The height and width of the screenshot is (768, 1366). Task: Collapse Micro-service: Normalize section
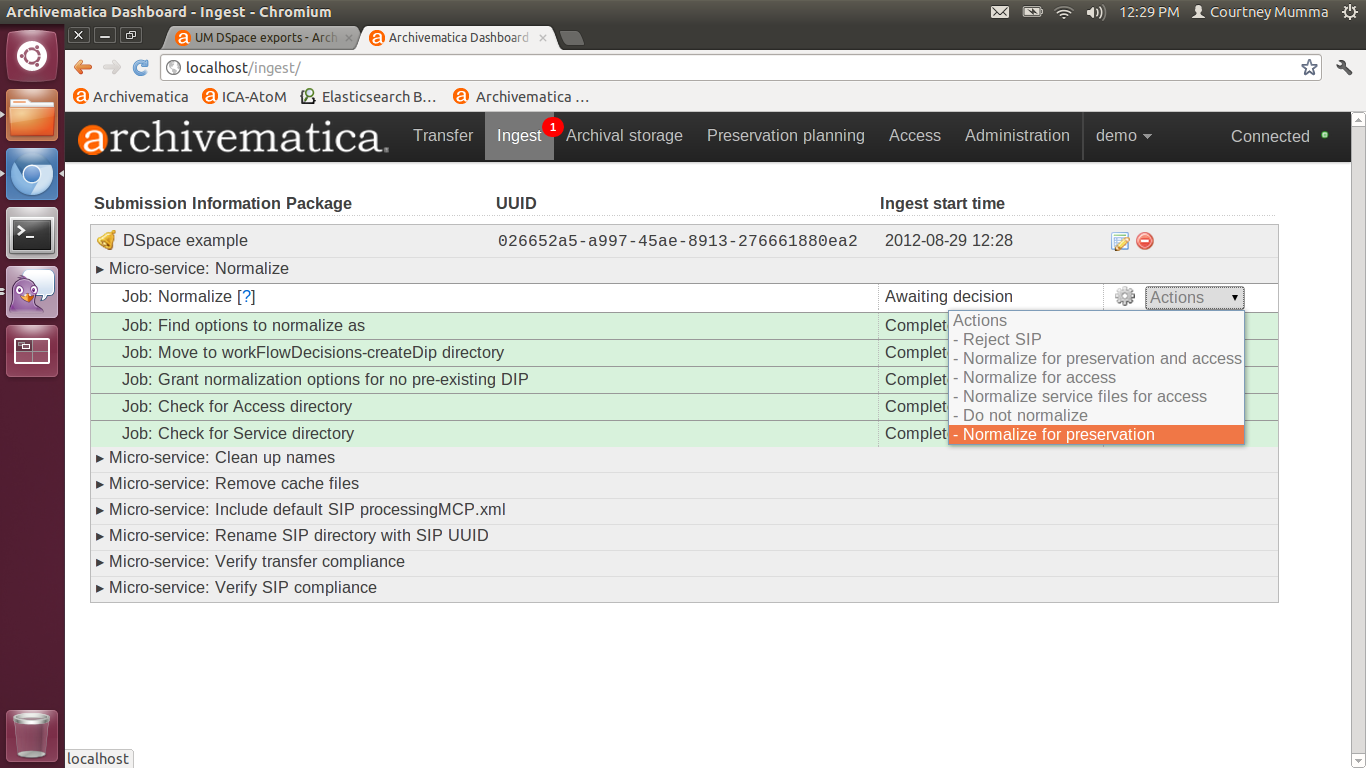(198, 269)
